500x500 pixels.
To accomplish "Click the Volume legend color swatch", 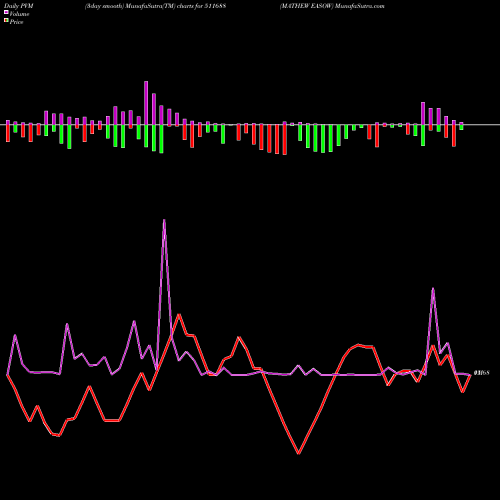I will [x=6, y=12].
